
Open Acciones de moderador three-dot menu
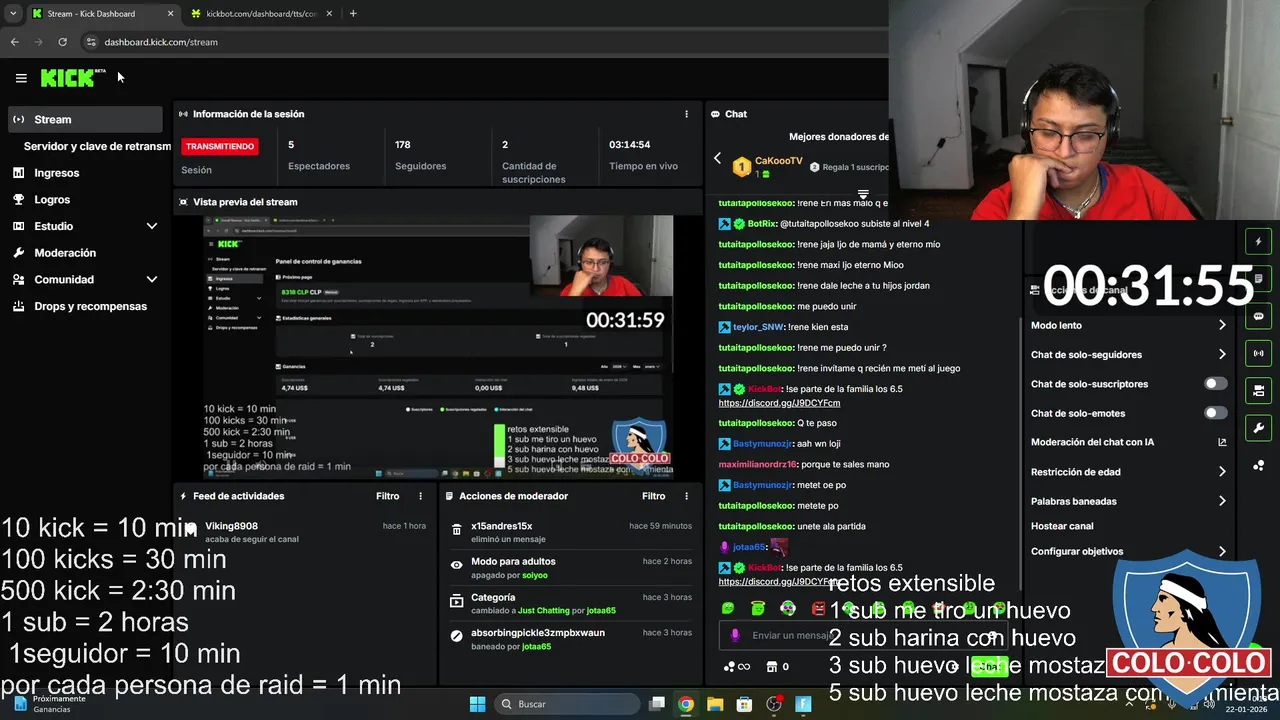click(686, 496)
